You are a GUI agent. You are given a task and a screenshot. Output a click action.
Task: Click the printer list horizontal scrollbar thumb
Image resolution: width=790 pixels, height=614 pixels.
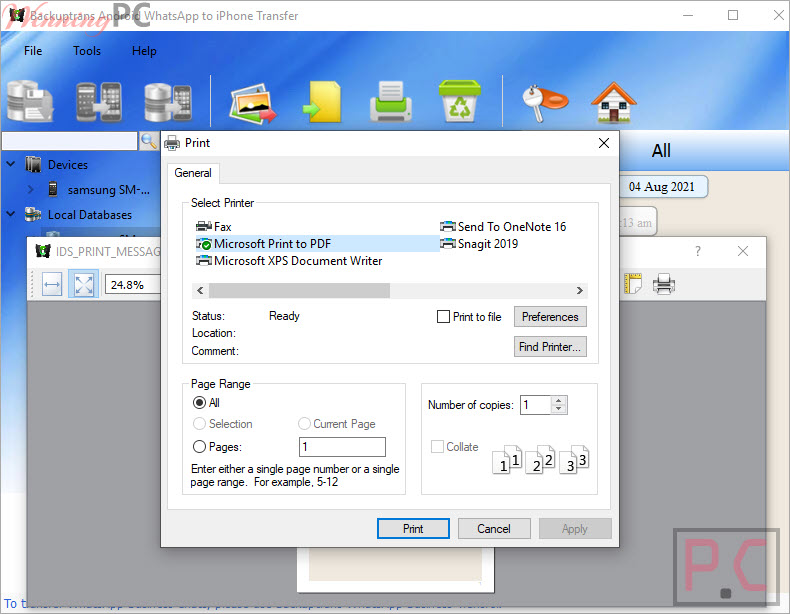click(x=299, y=291)
